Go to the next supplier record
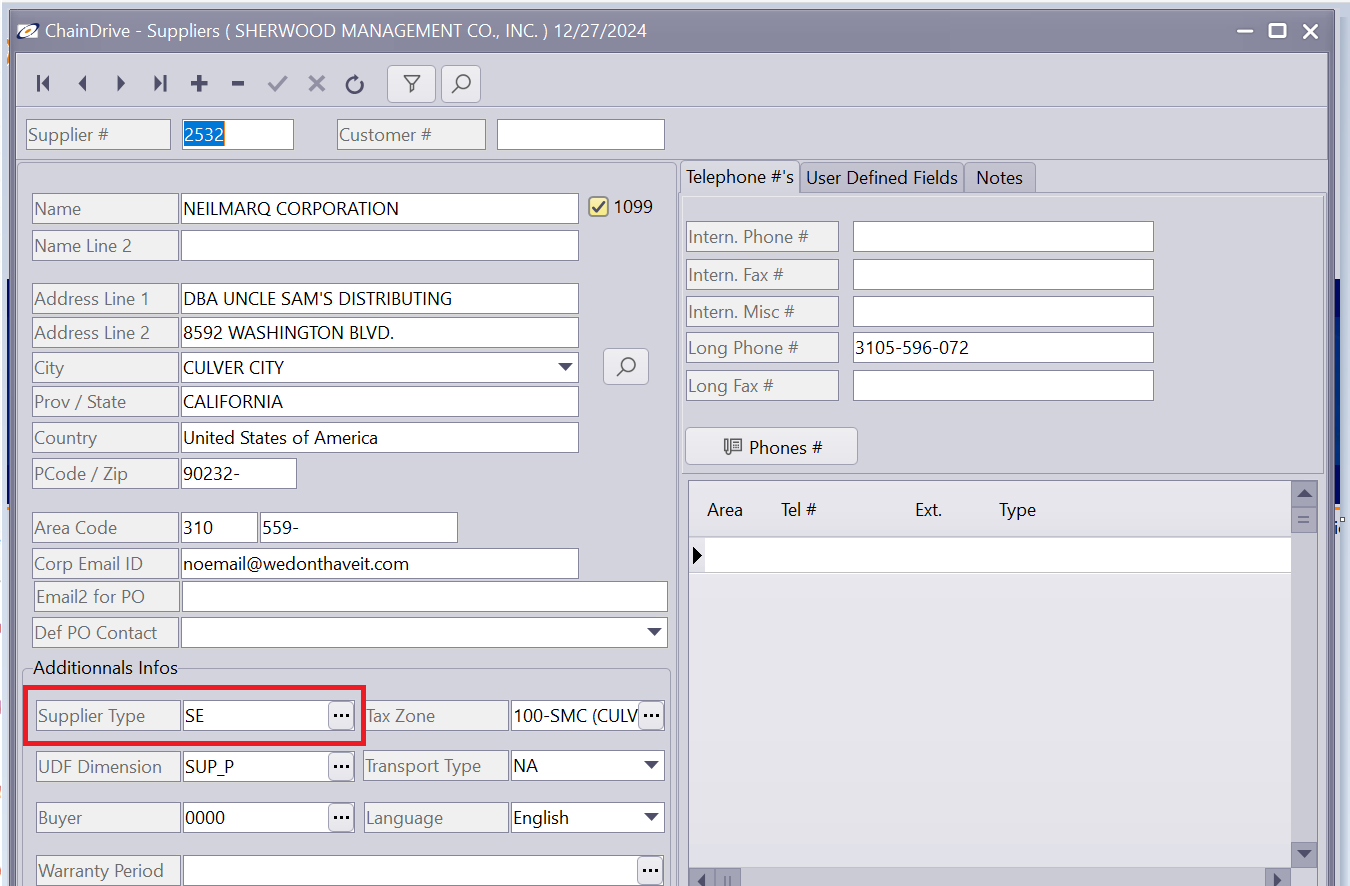 pos(121,84)
